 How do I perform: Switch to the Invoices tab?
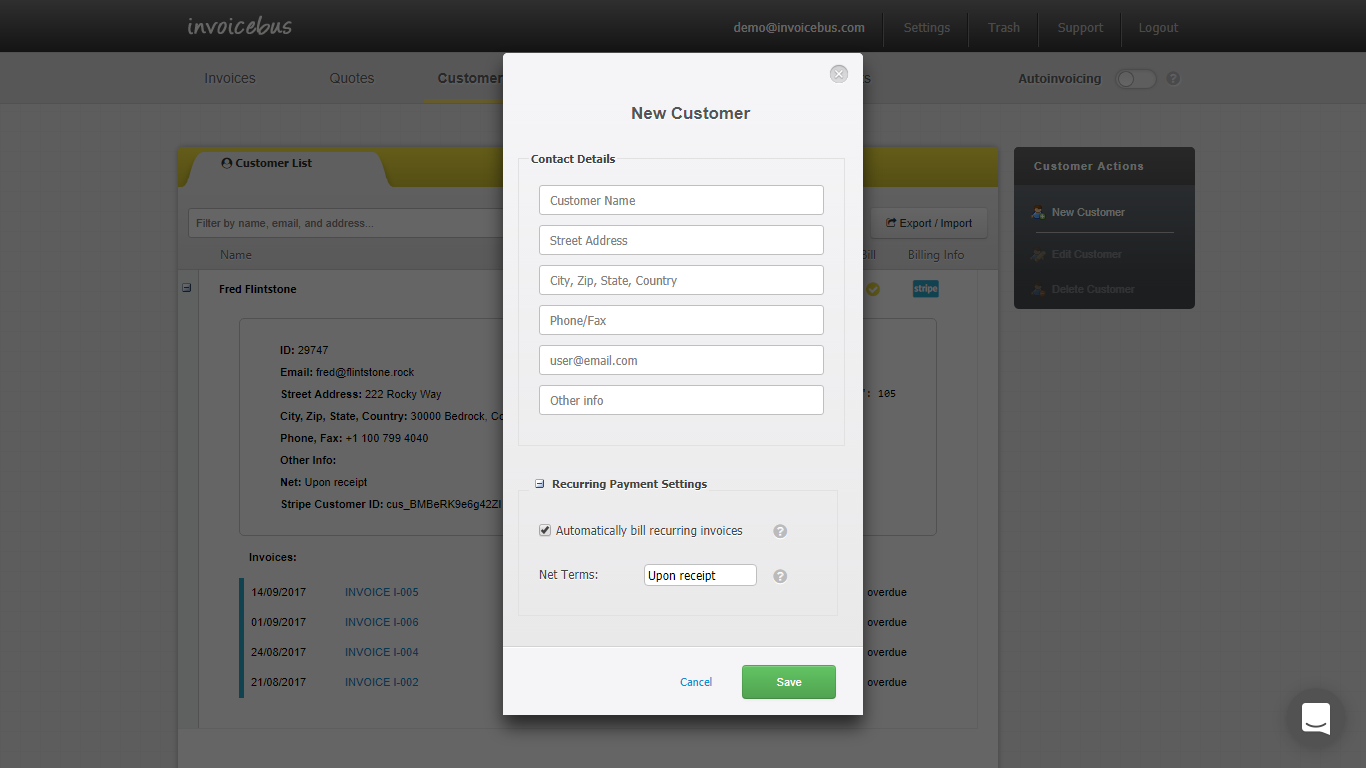pos(229,78)
